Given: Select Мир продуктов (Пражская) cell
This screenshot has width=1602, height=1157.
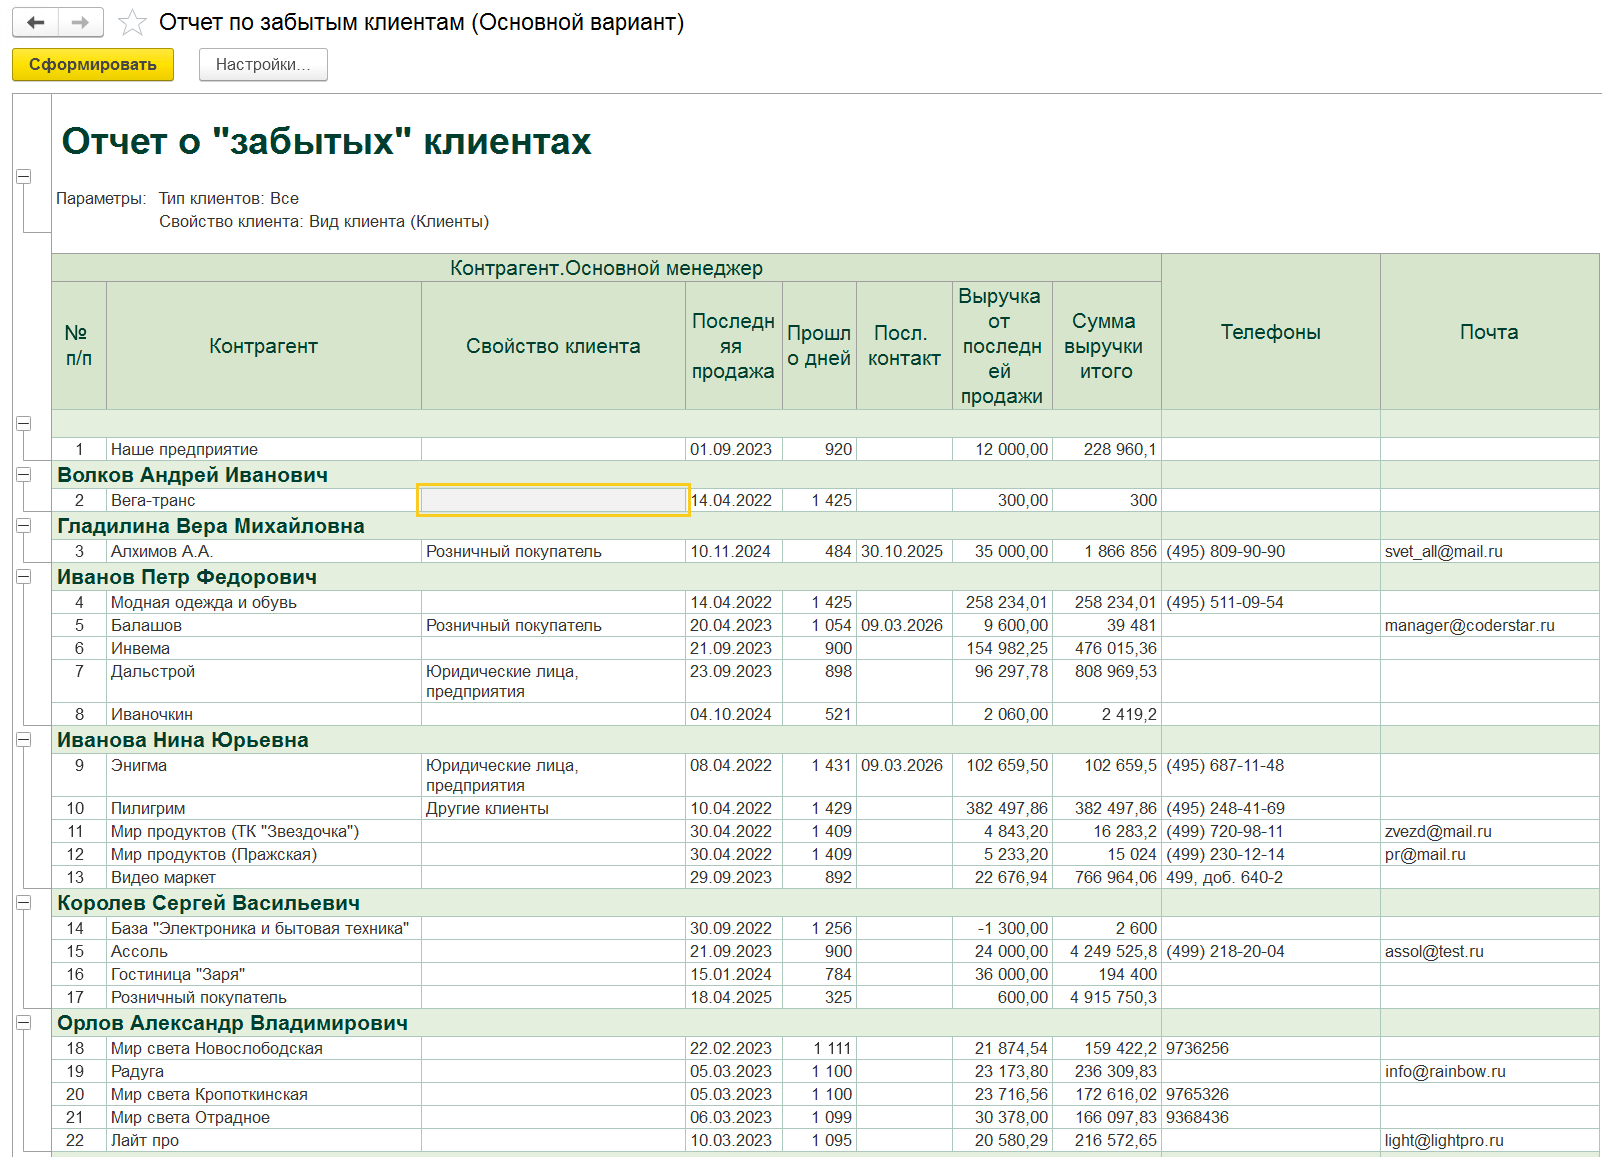Looking at the screenshot, I should click(x=263, y=854).
